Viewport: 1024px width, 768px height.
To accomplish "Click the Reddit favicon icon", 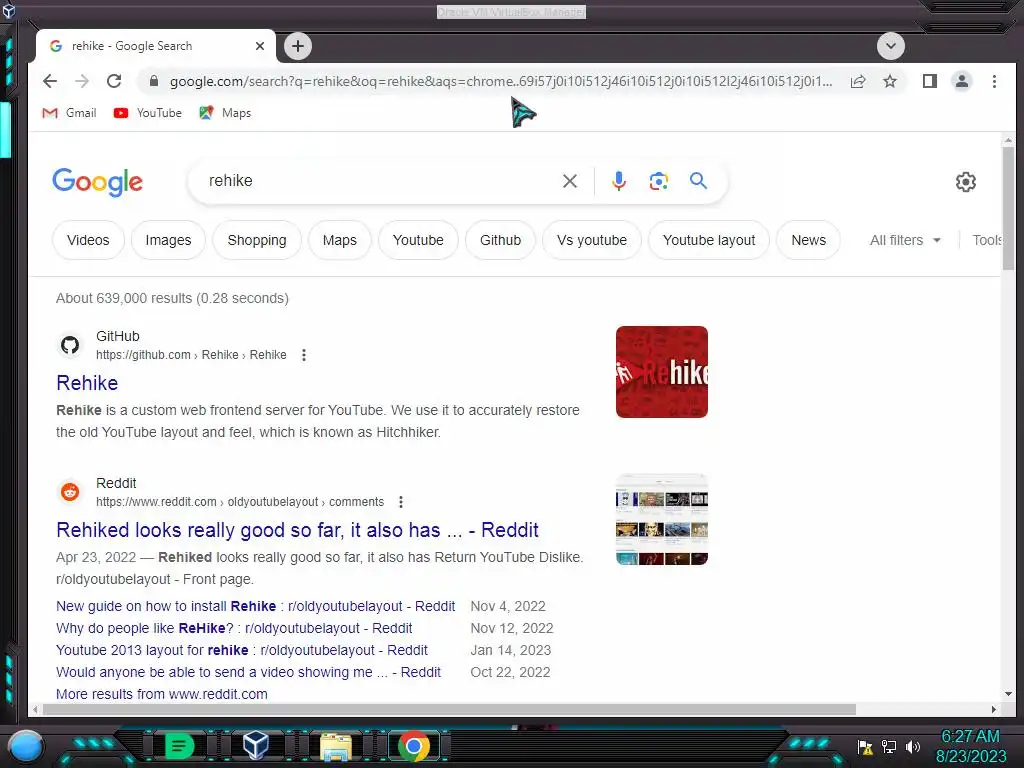I will pos(70,492).
